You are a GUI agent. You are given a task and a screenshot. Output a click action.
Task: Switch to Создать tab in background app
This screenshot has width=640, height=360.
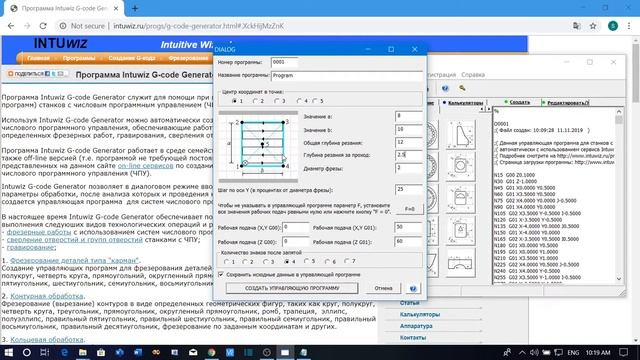[518, 102]
